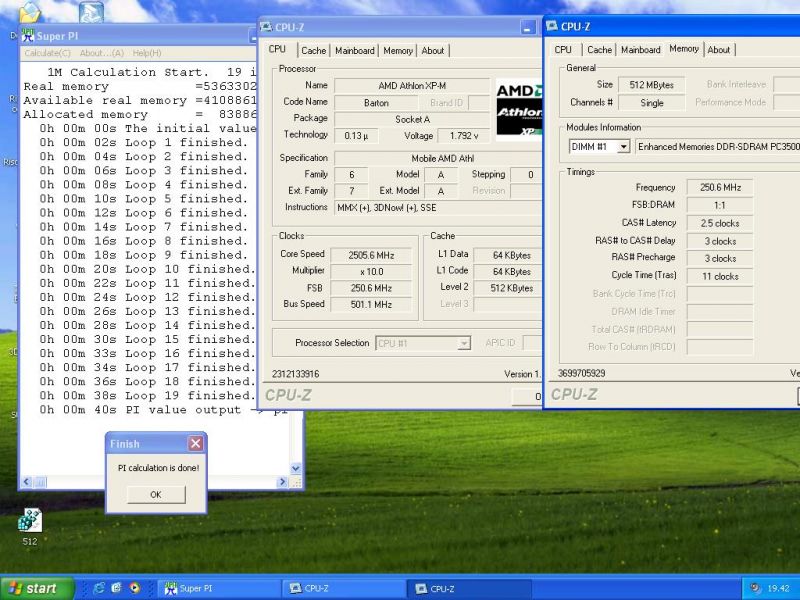Select the yellow folder desktop icon above Super PI

point(30,12)
